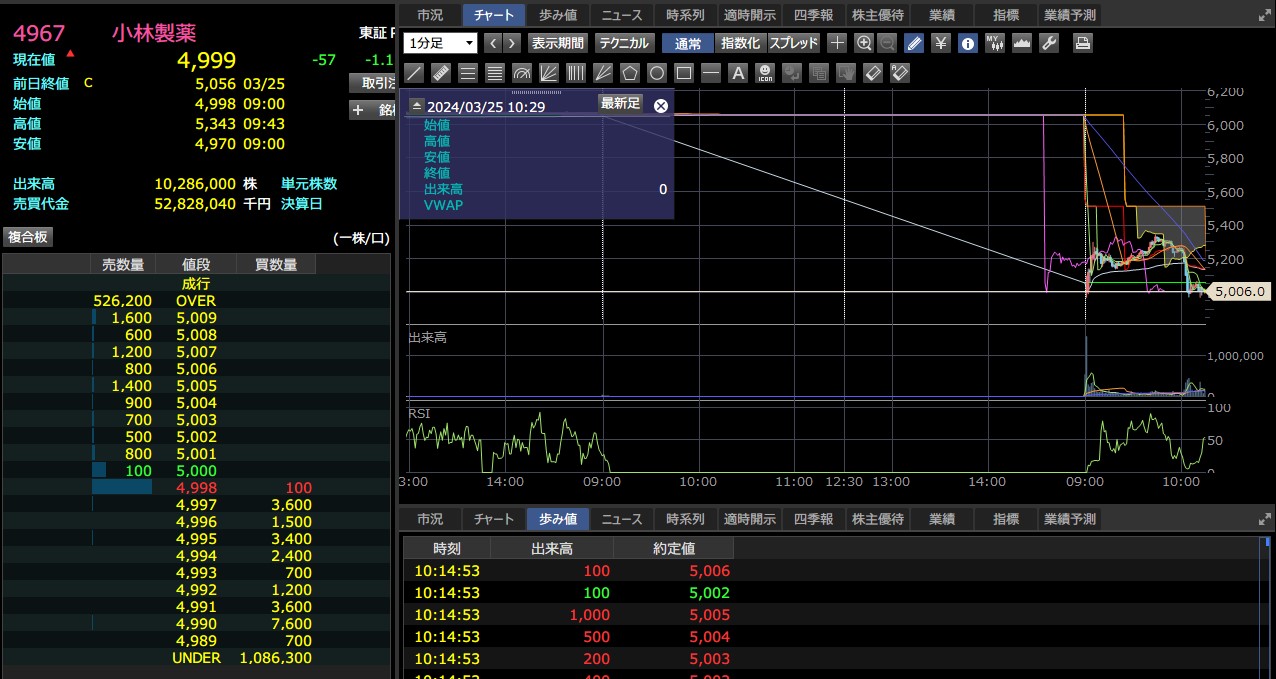Select the fan lines tool
This screenshot has width=1276, height=679.
coord(549,73)
